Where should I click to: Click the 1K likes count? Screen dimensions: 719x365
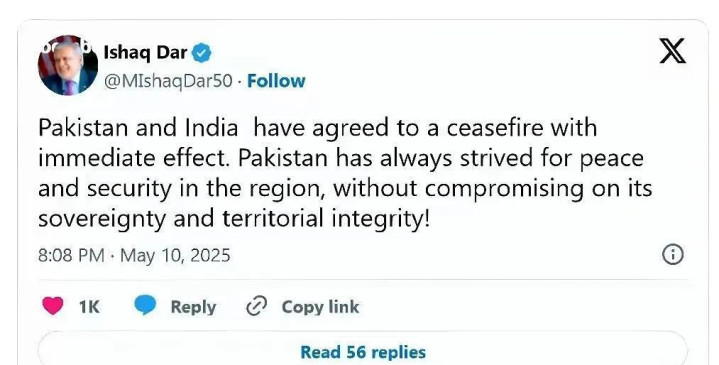[89, 307]
